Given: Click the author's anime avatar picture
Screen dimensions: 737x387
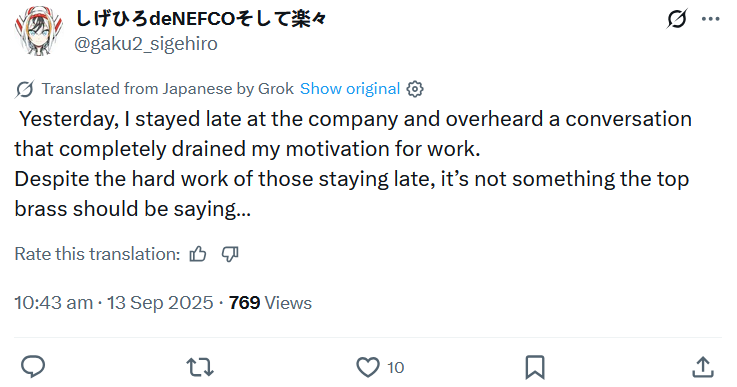Looking at the screenshot, I should [39, 31].
